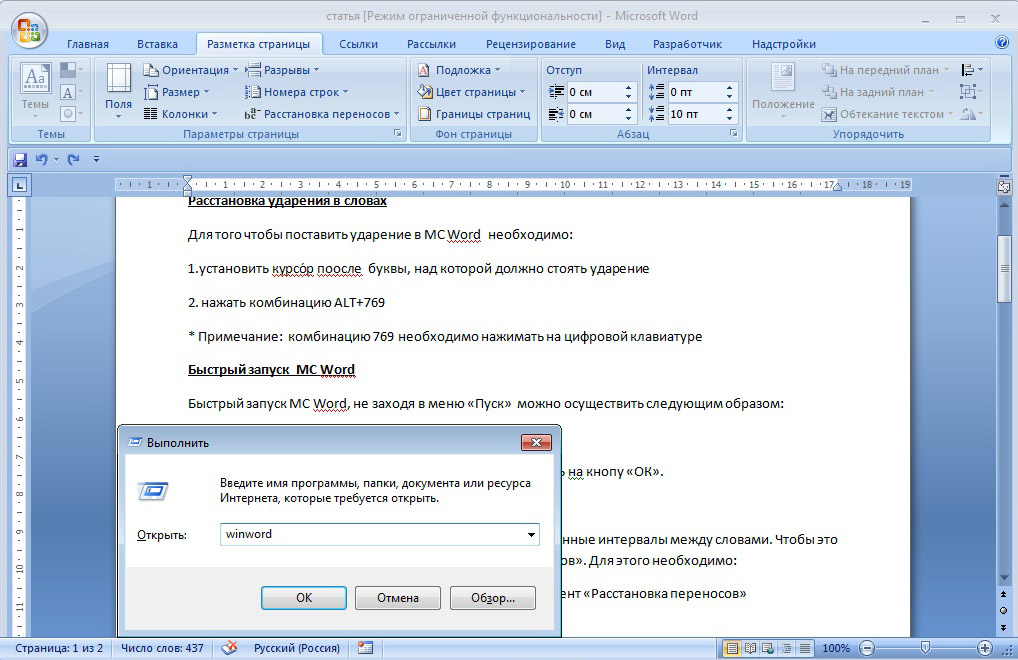Expand the Разрывы breaks dropdown
This screenshot has height=660, width=1018.
pos(282,69)
